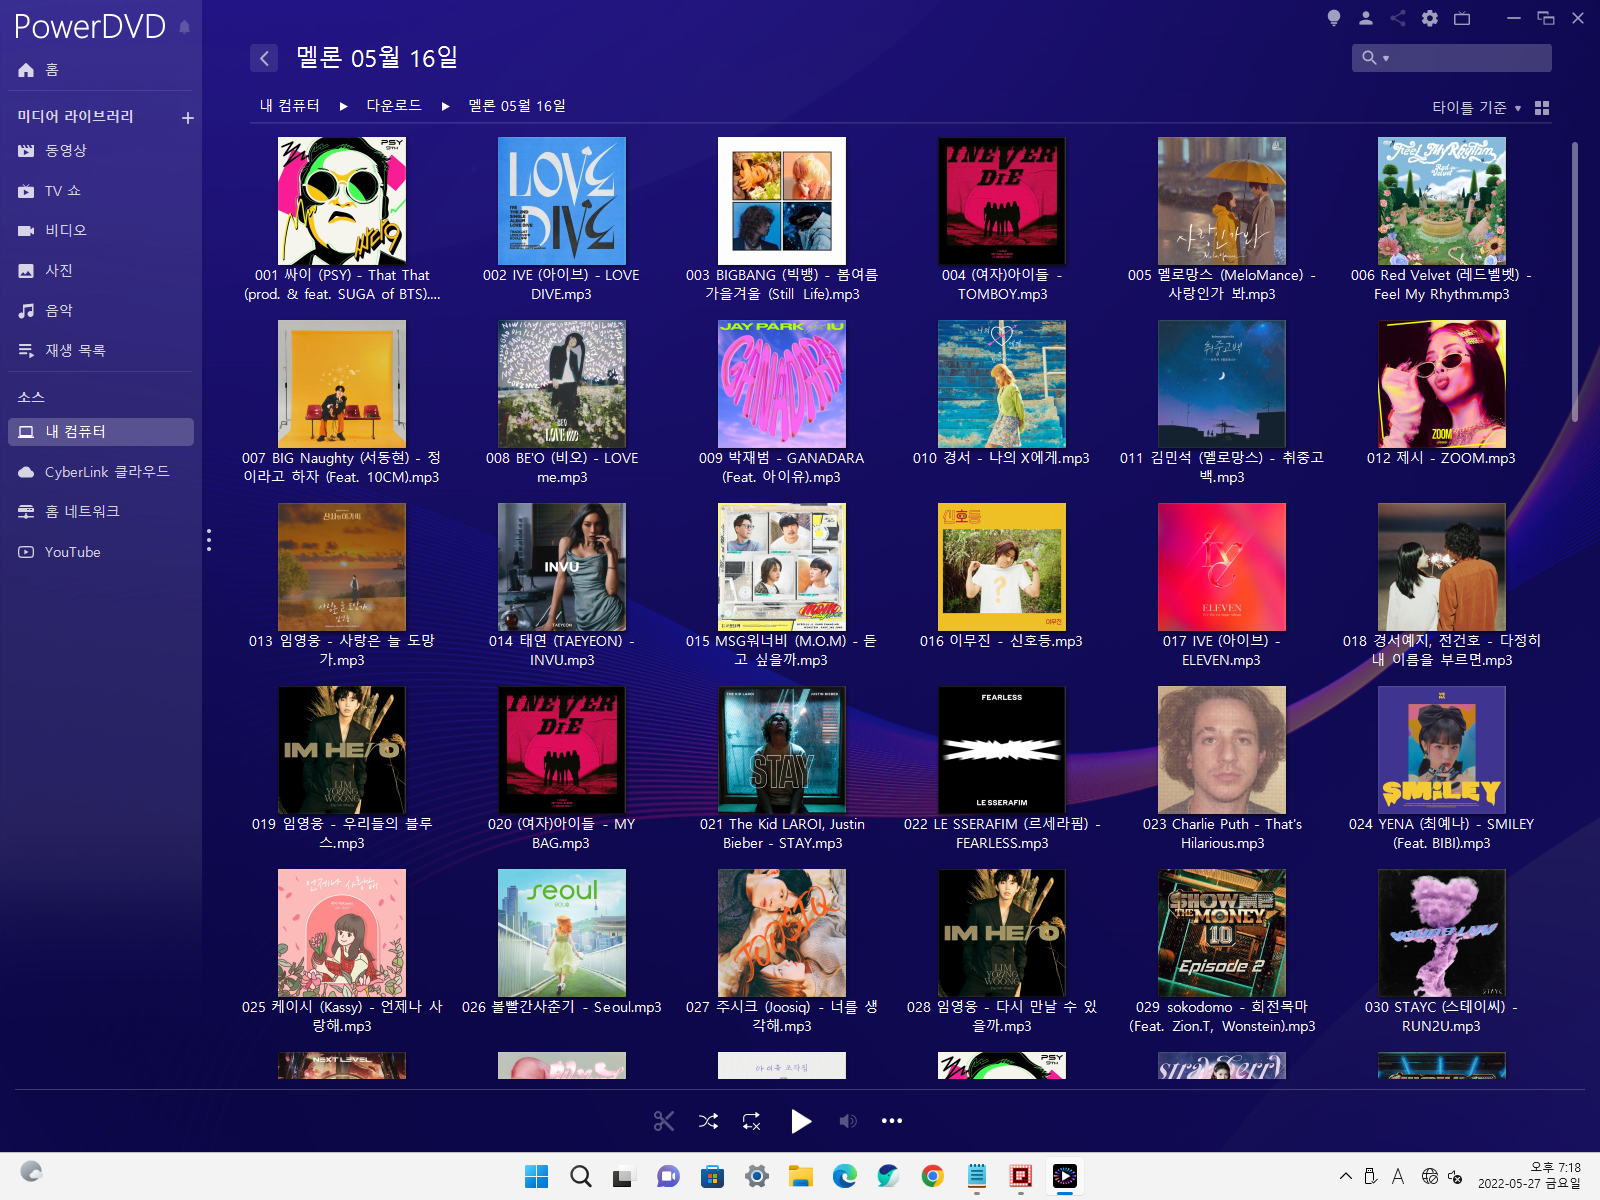Viewport: 1600px width, 1200px height.
Task: Click 내 컴퓨터 in breadcrumb path
Action: coord(290,105)
